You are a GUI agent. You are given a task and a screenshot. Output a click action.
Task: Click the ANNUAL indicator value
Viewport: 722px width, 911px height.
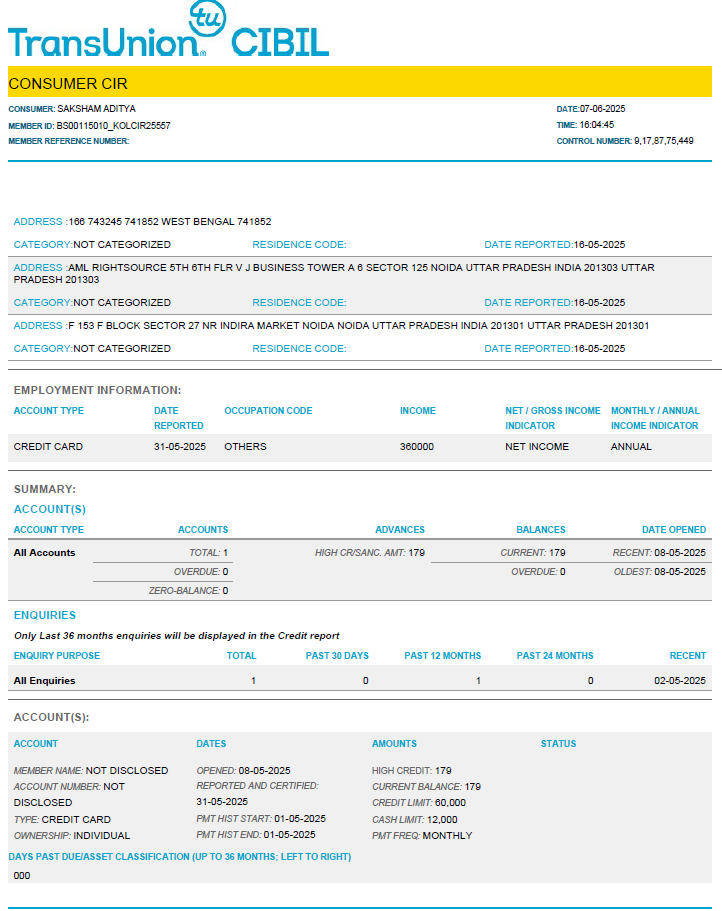tap(631, 446)
